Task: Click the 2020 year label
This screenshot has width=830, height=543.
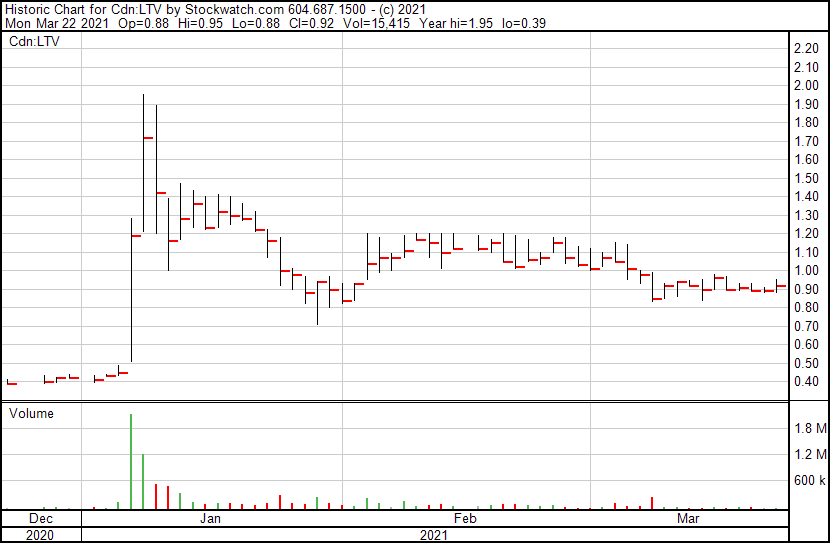Action: (x=40, y=535)
